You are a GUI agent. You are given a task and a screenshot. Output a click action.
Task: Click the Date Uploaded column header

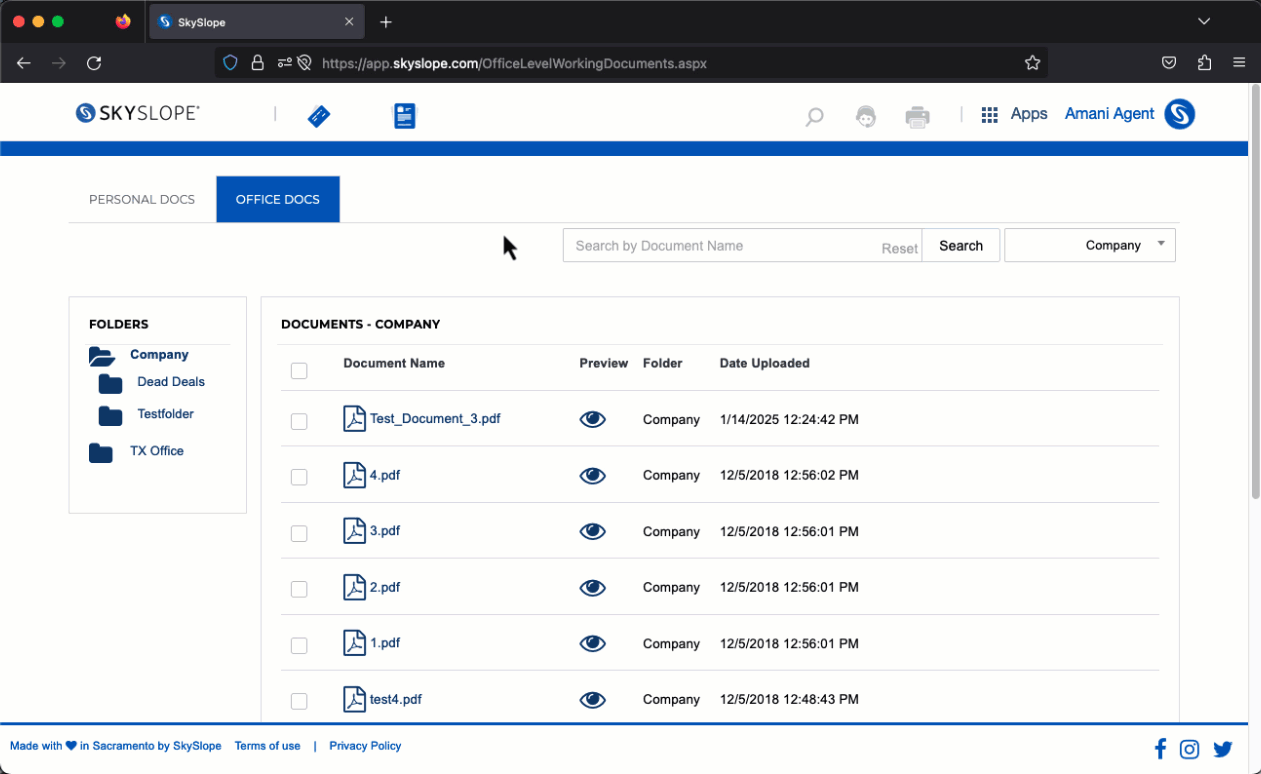[765, 363]
